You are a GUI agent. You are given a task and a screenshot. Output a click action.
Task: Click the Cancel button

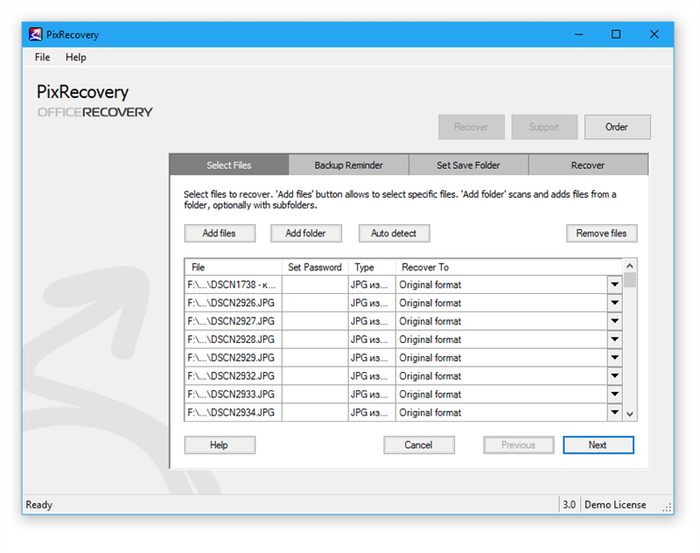[418, 445]
